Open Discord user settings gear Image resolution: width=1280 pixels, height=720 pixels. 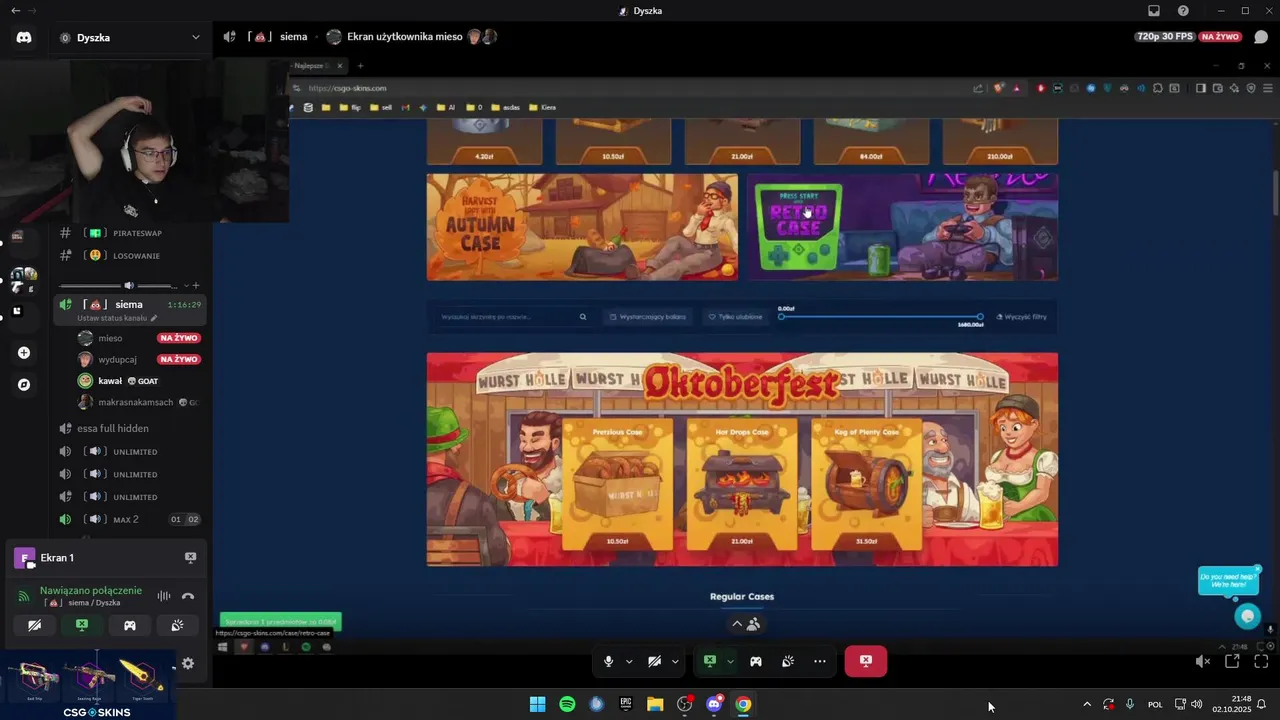pos(188,663)
